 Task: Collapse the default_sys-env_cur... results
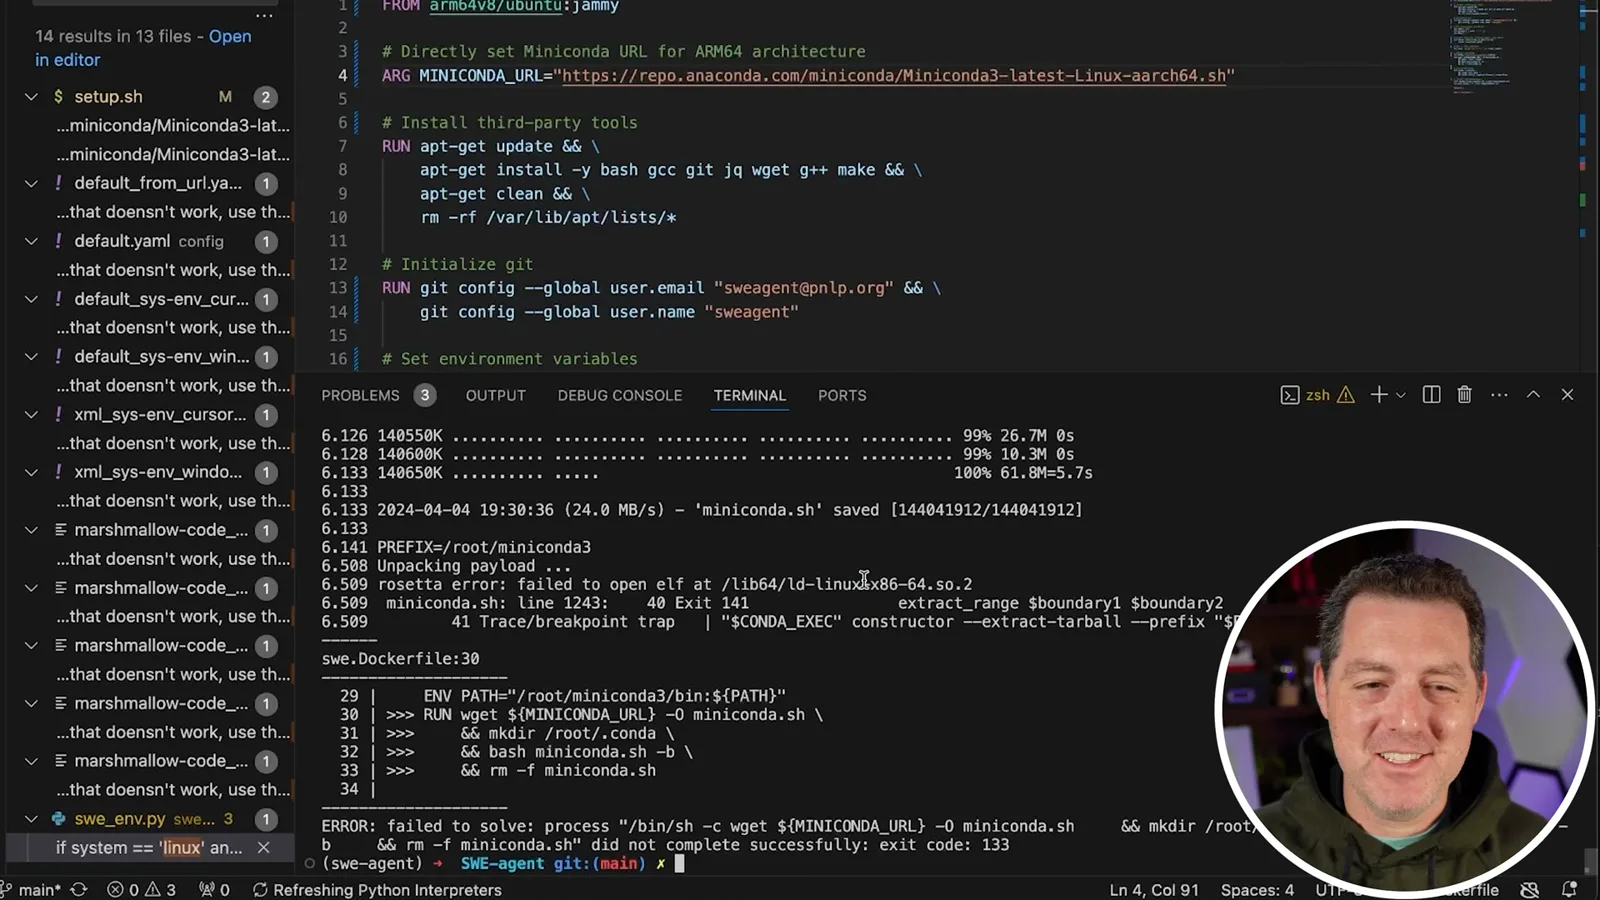[31, 299]
